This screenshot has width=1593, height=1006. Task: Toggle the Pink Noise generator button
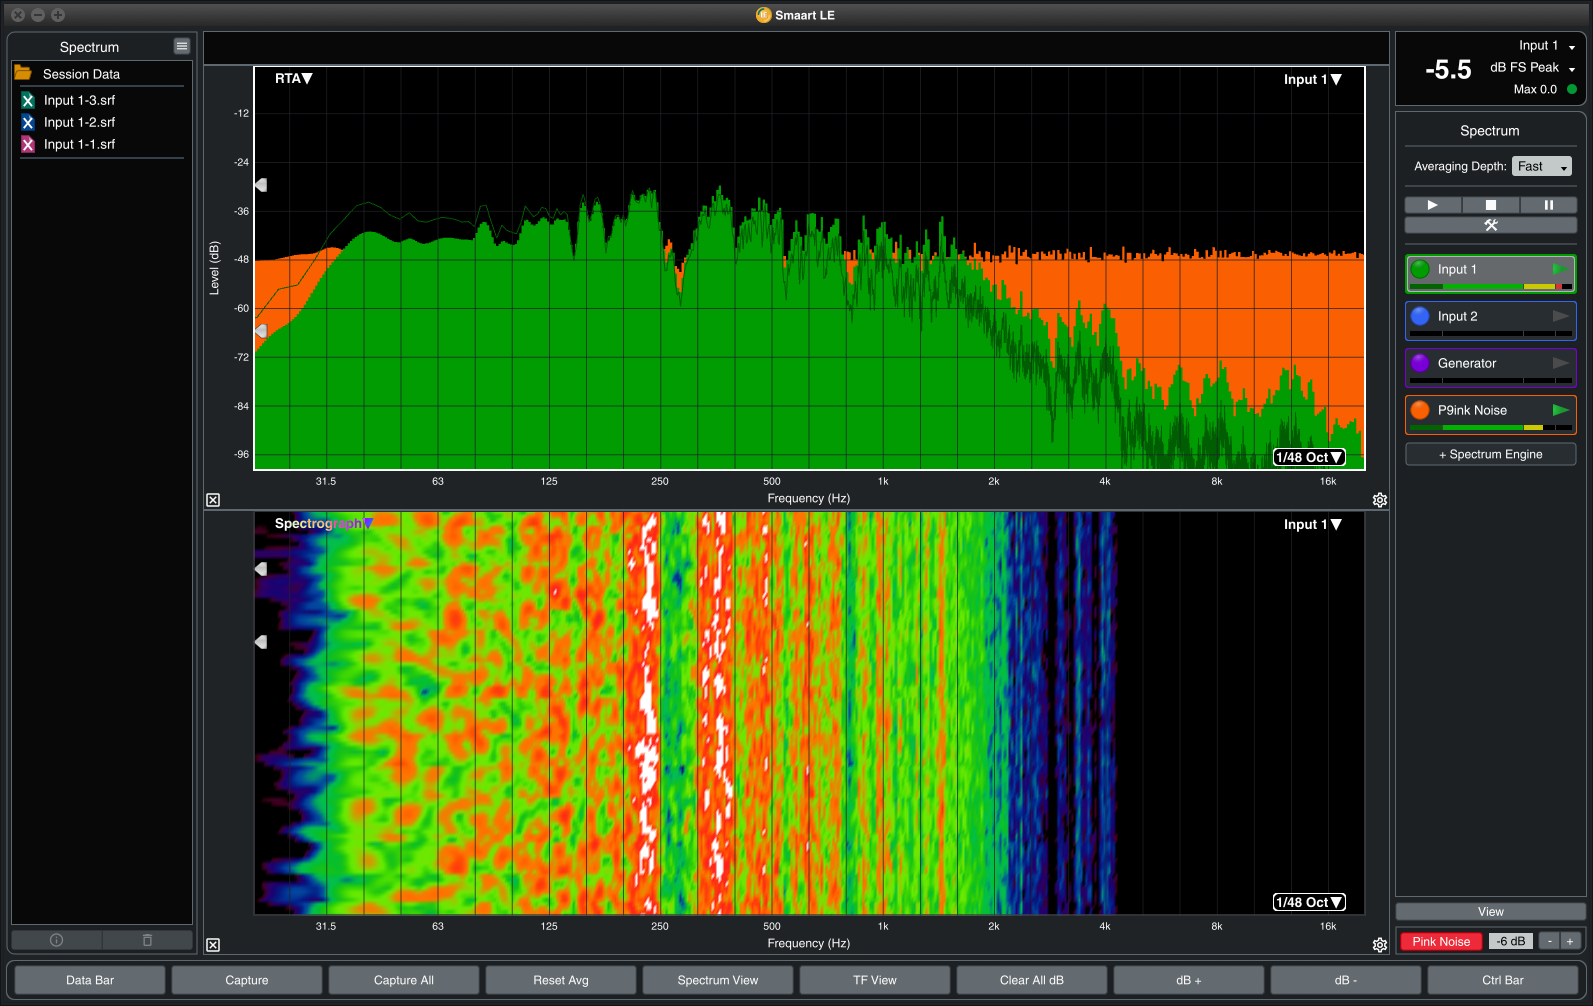(x=1441, y=941)
